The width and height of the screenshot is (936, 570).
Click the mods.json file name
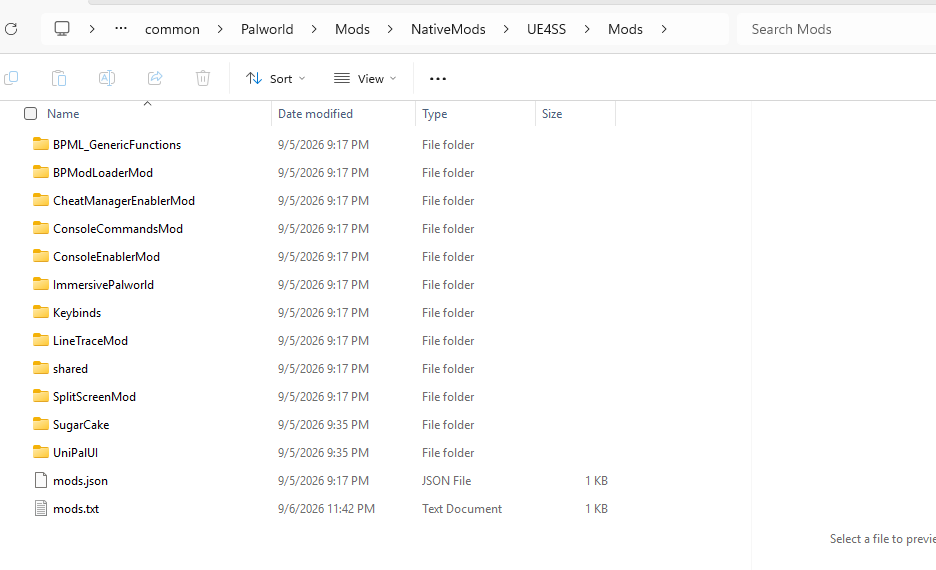point(81,481)
